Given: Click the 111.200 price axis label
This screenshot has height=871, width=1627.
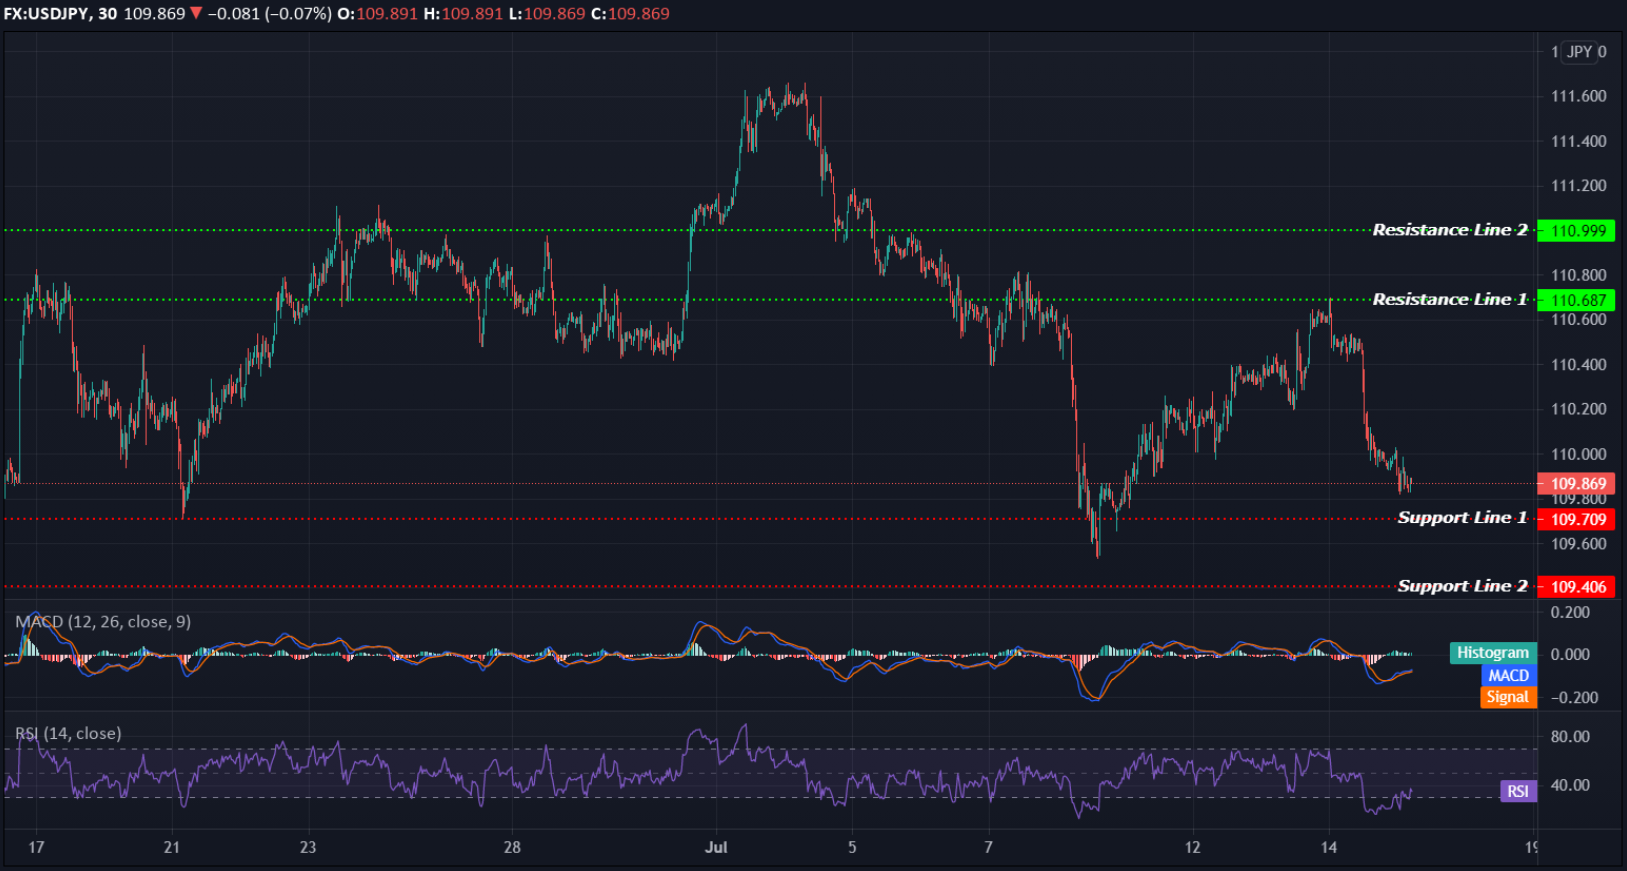Looking at the screenshot, I should pos(1578,186).
